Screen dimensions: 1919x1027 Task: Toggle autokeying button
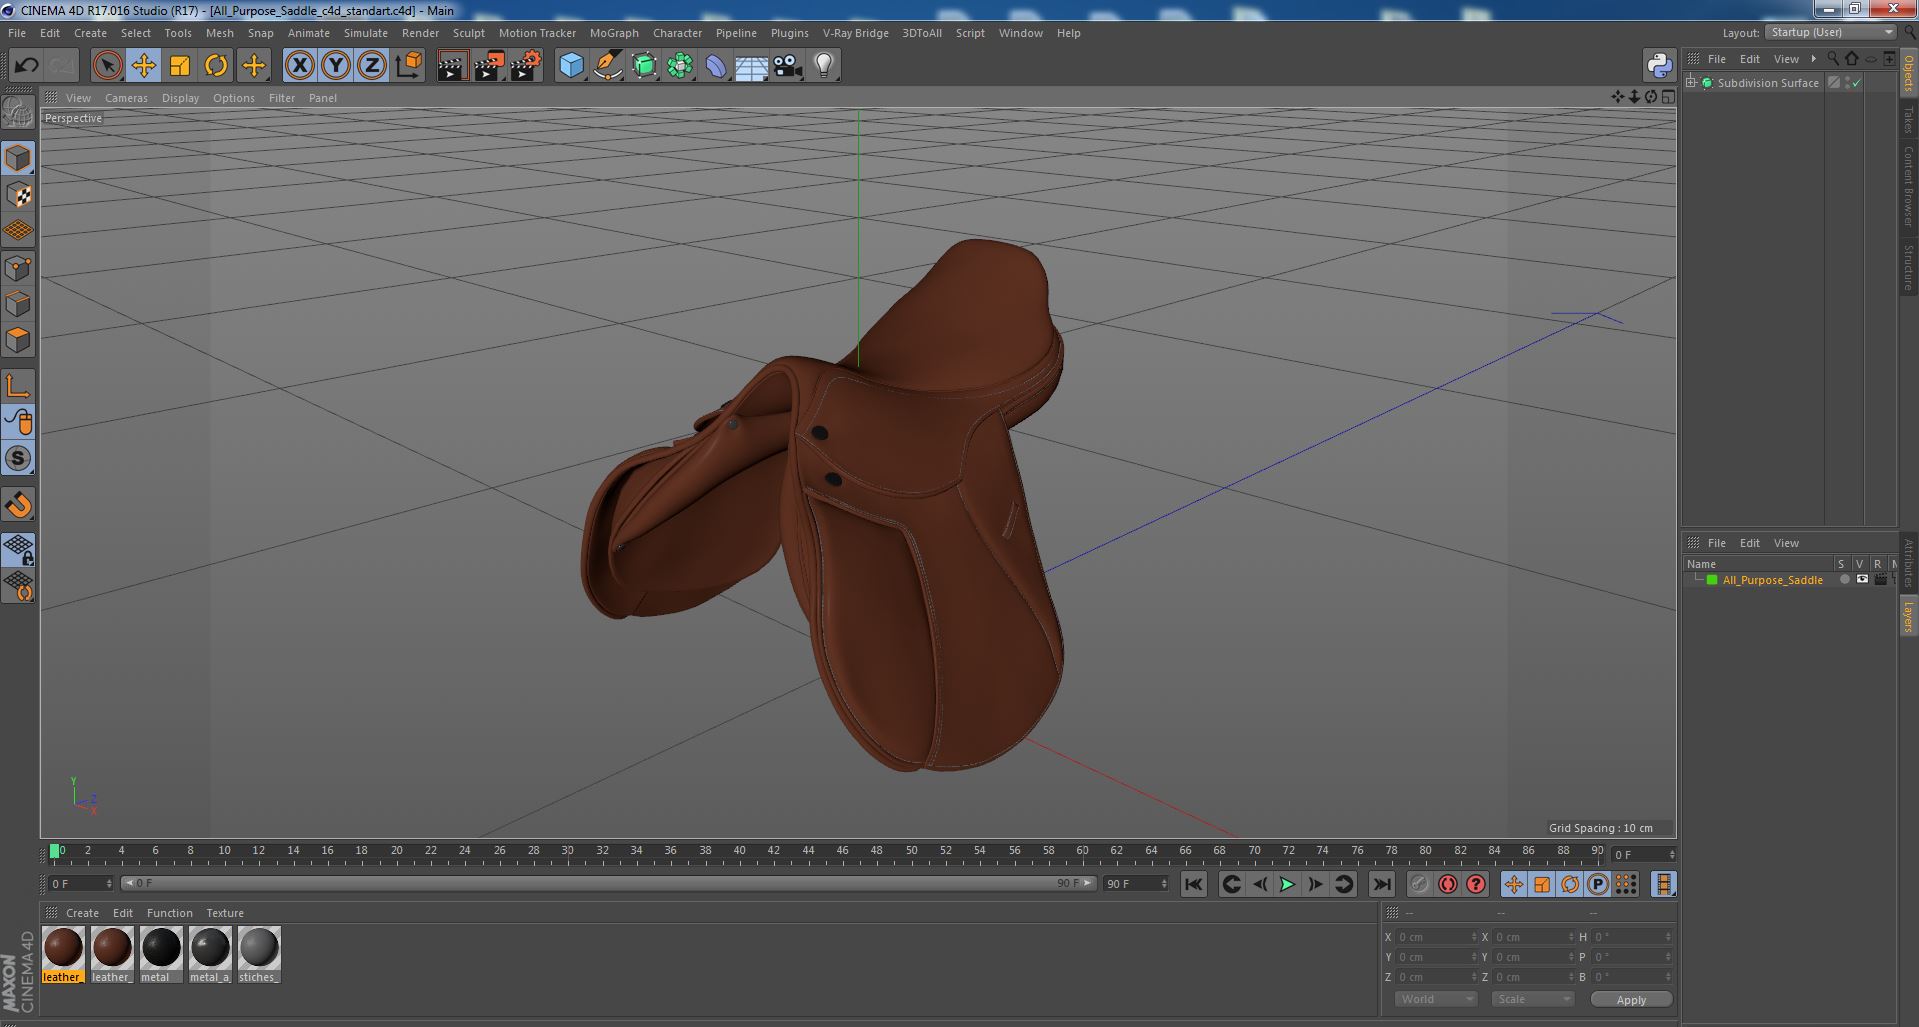pyautogui.click(x=1447, y=884)
